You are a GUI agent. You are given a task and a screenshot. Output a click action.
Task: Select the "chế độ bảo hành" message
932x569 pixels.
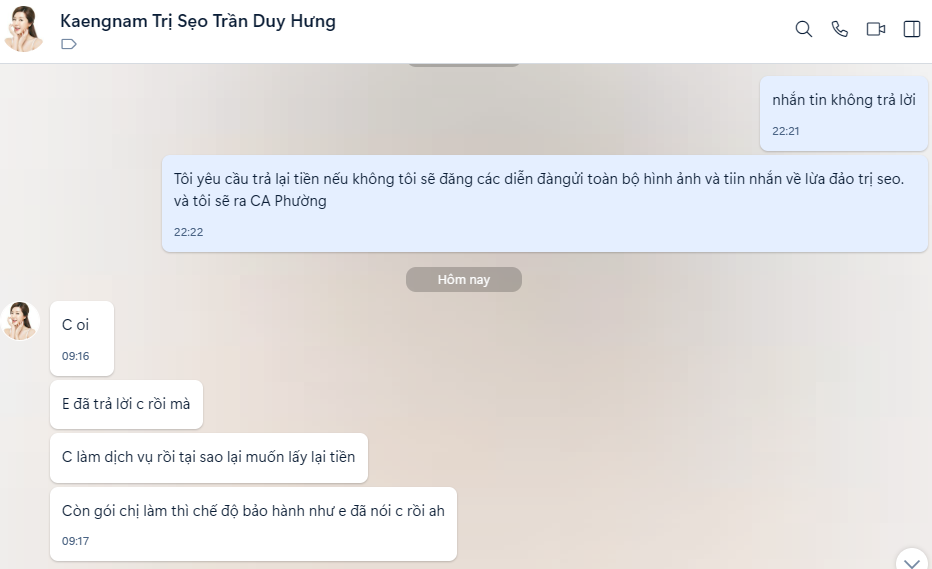[253, 524]
